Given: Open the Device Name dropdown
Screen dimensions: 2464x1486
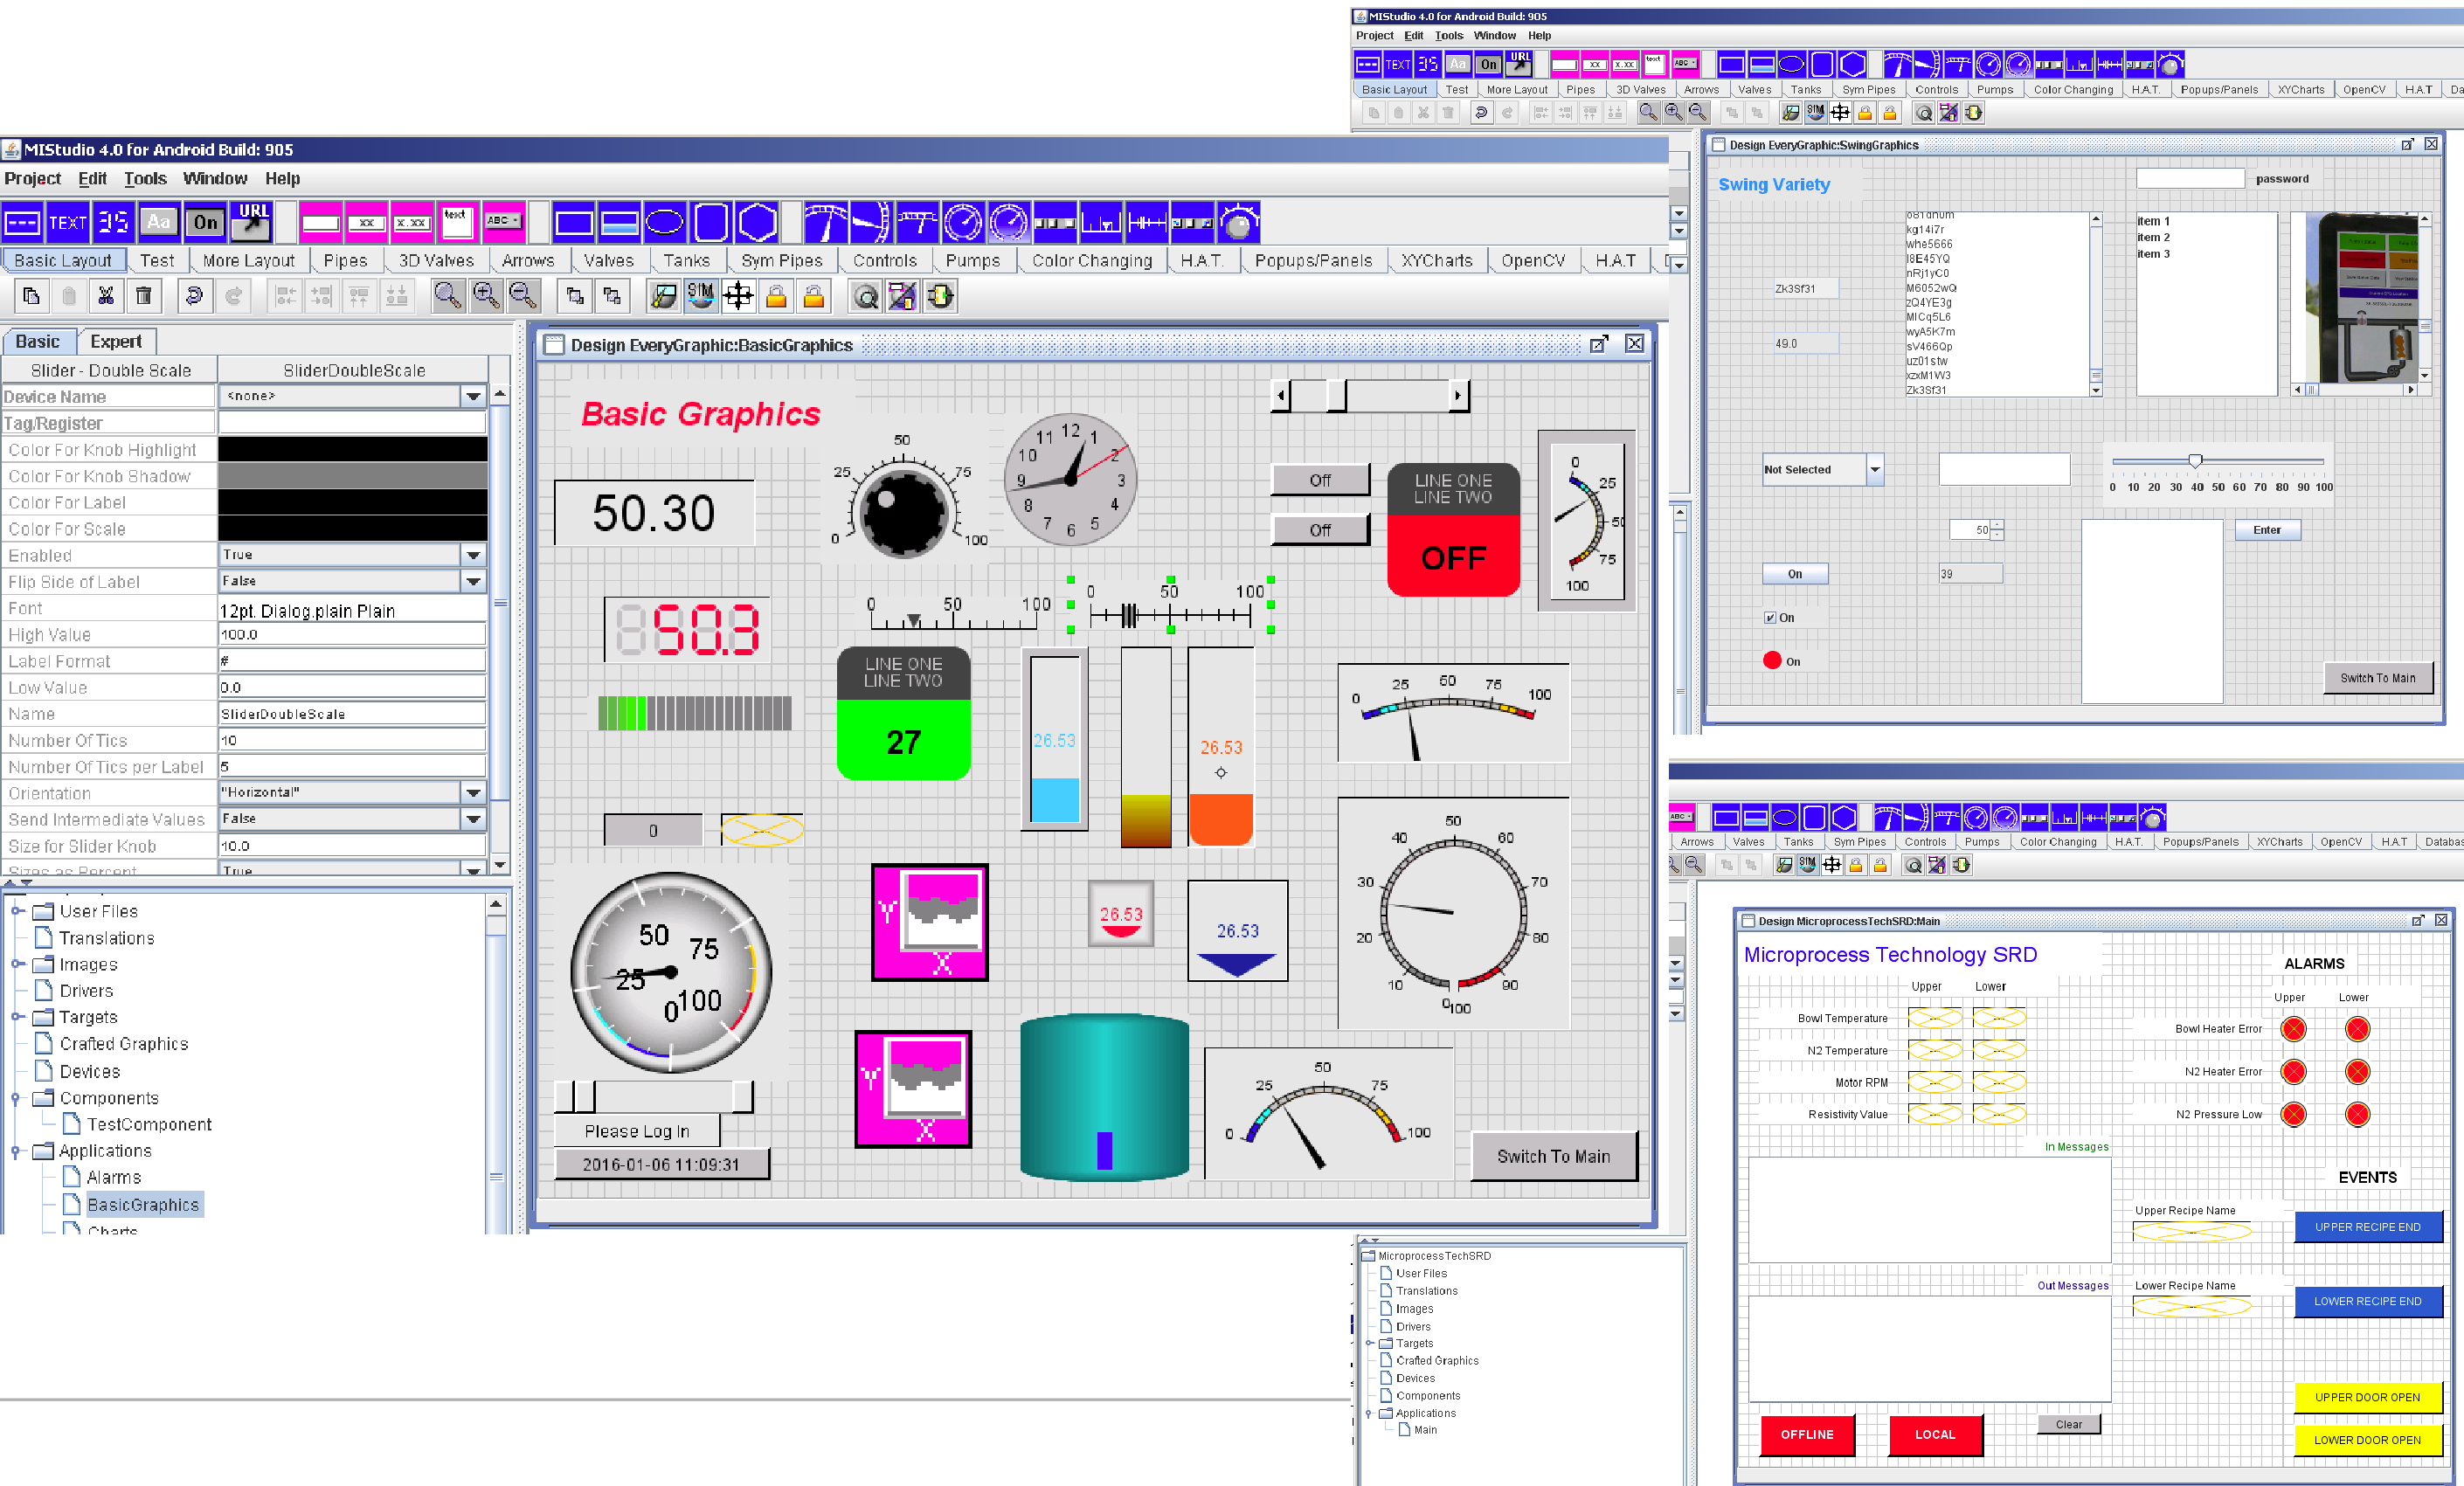Looking at the screenshot, I should [473, 397].
